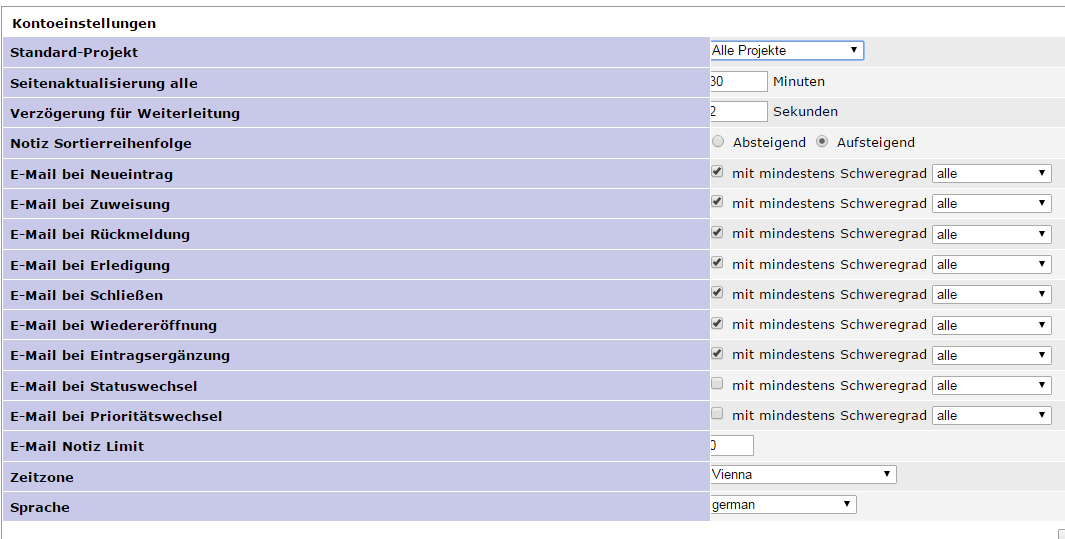Toggle the E-Mail bei Zuweisung checkbox
The image size is (1065, 539).
tap(717, 202)
